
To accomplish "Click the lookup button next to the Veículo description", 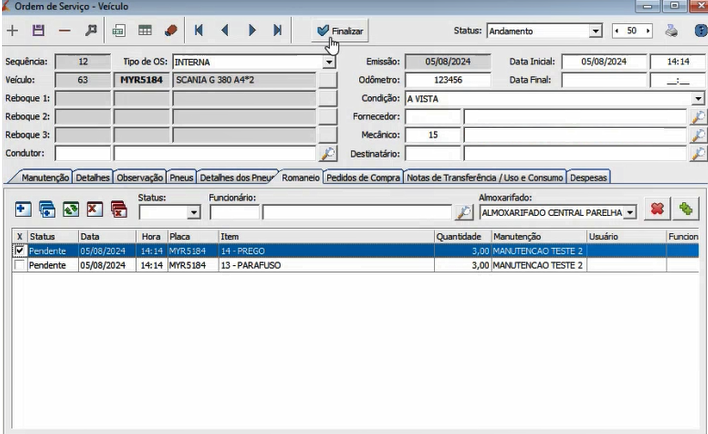I will point(328,80).
